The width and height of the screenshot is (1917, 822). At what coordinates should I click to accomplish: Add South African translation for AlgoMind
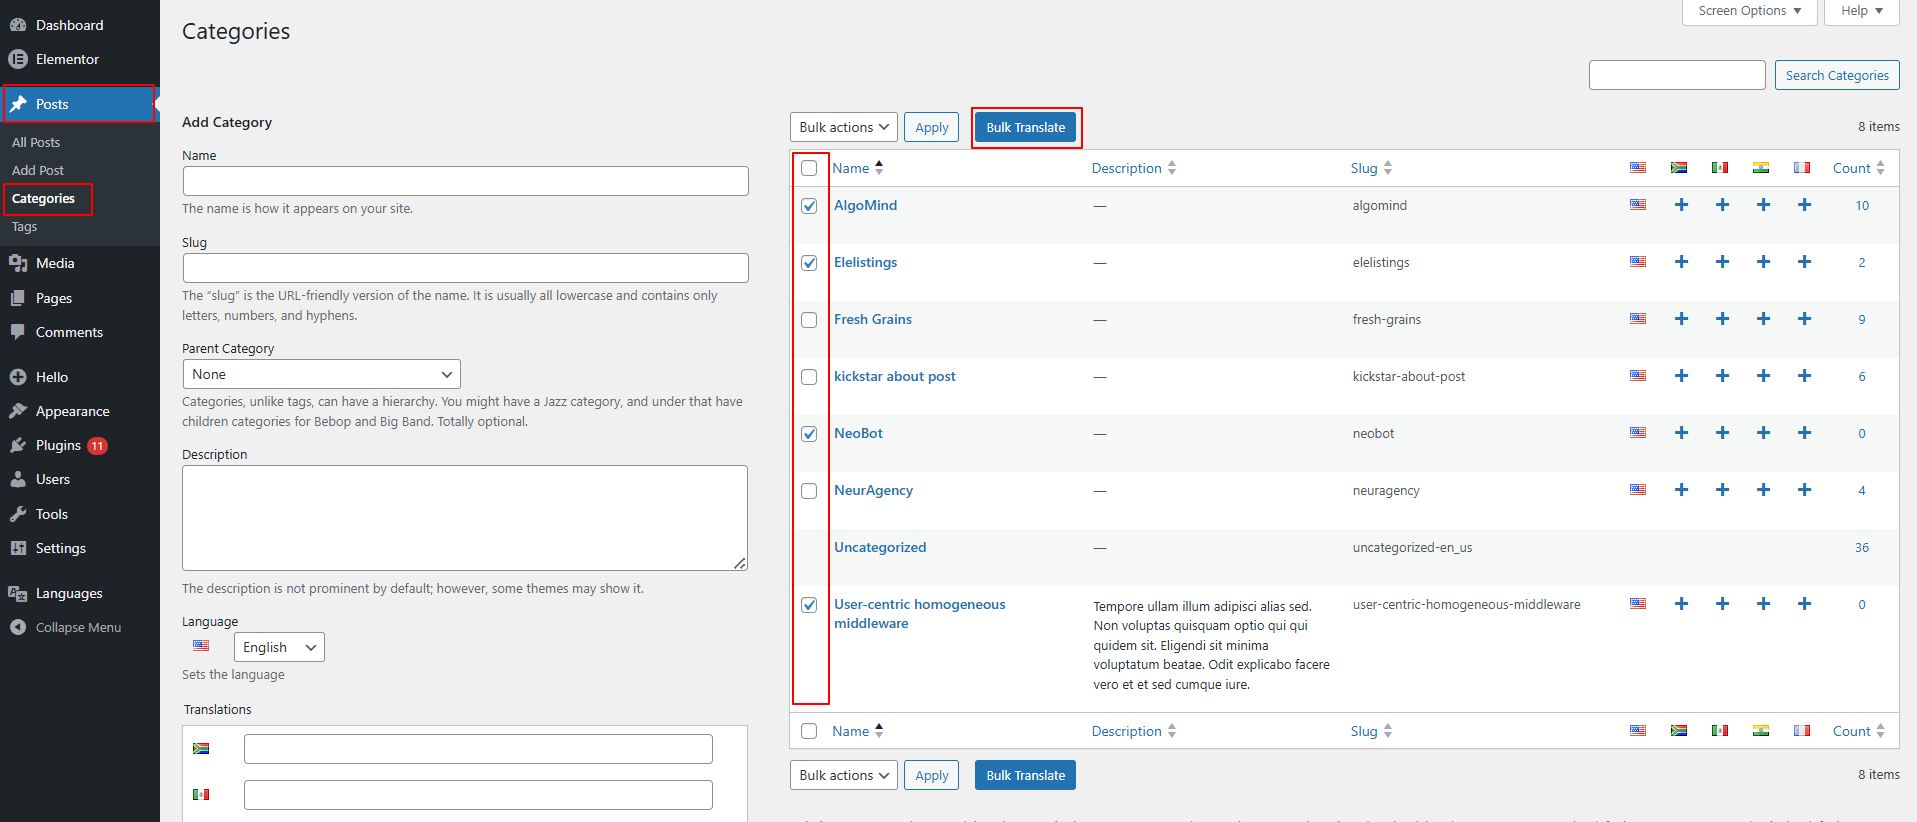click(x=1681, y=205)
